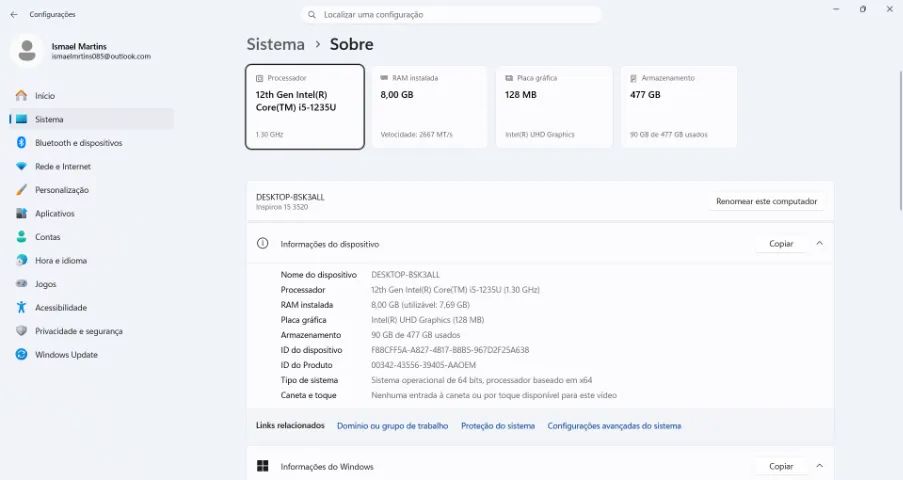Viewport: 903px width, 480px height.
Task: Open Contas settings
Action: pyautogui.click(x=92, y=237)
